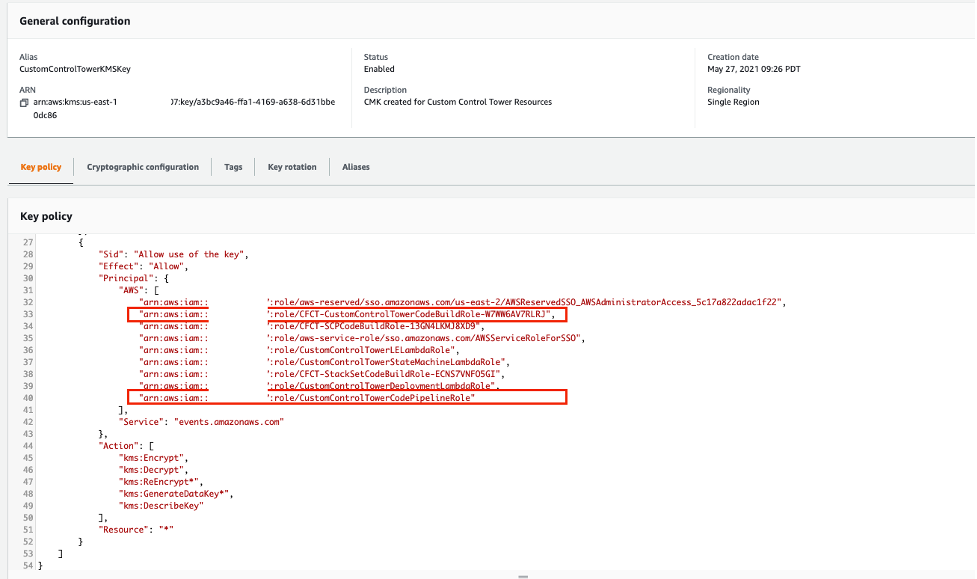The width and height of the screenshot is (977, 579).
Task: Select the Key policy tab
Action: [x=40, y=167]
